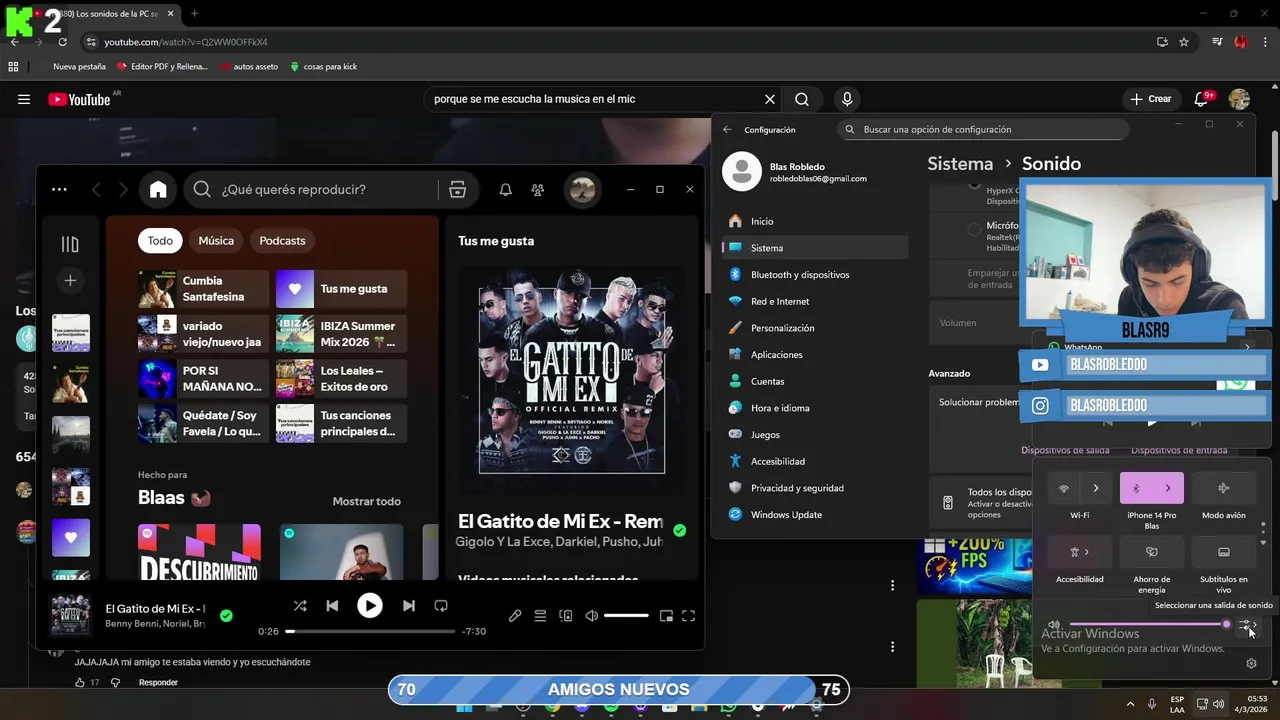Skip to next track
Image resolution: width=1280 pixels, height=720 pixels.
(x=408, y=605)
